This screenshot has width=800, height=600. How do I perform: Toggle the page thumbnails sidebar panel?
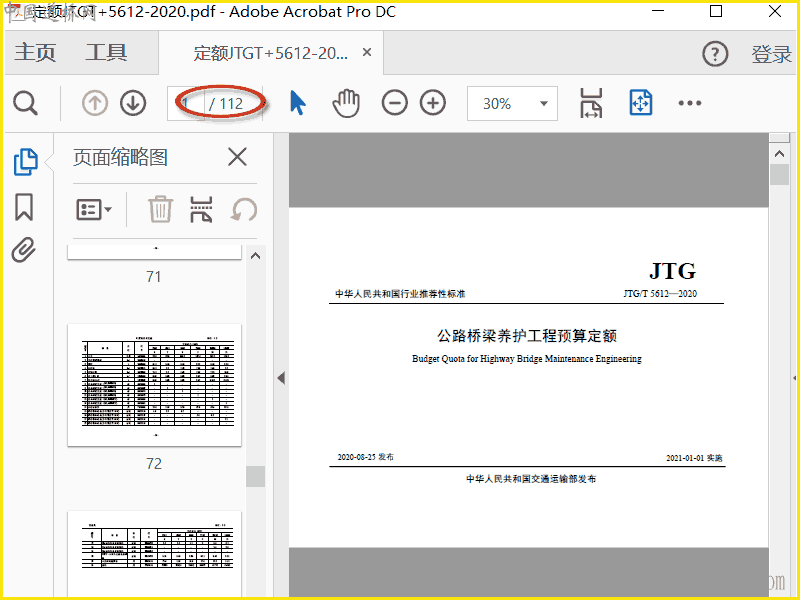[x=25, y=161]
